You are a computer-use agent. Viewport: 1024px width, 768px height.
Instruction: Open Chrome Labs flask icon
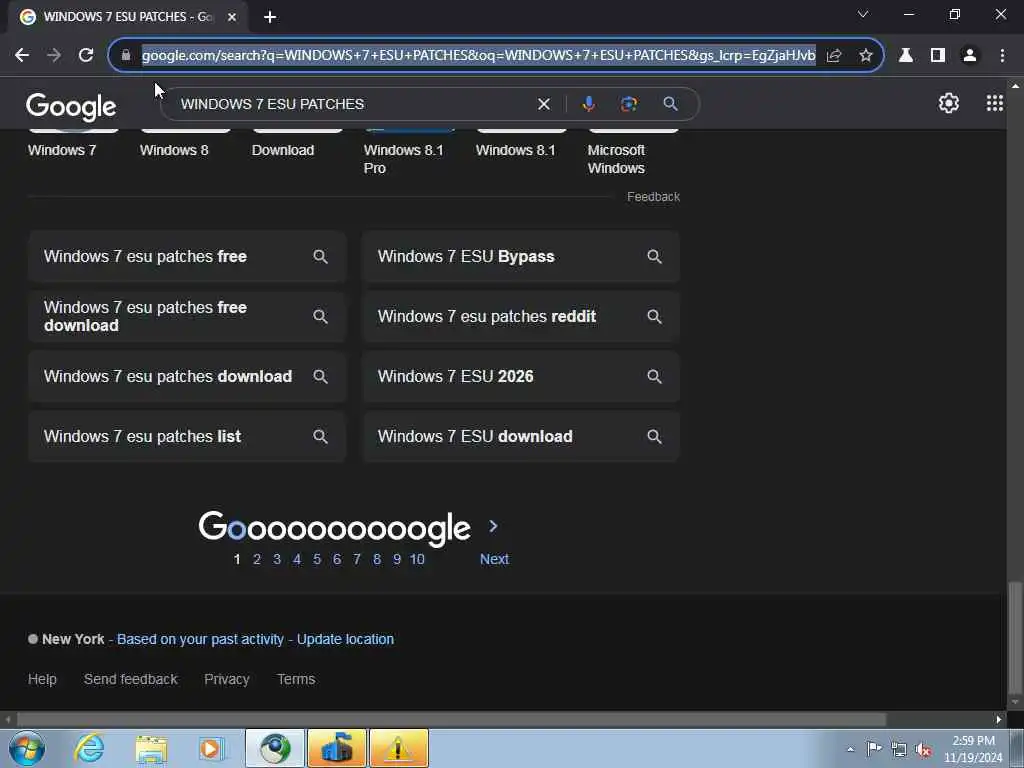[x=905, y=55]
